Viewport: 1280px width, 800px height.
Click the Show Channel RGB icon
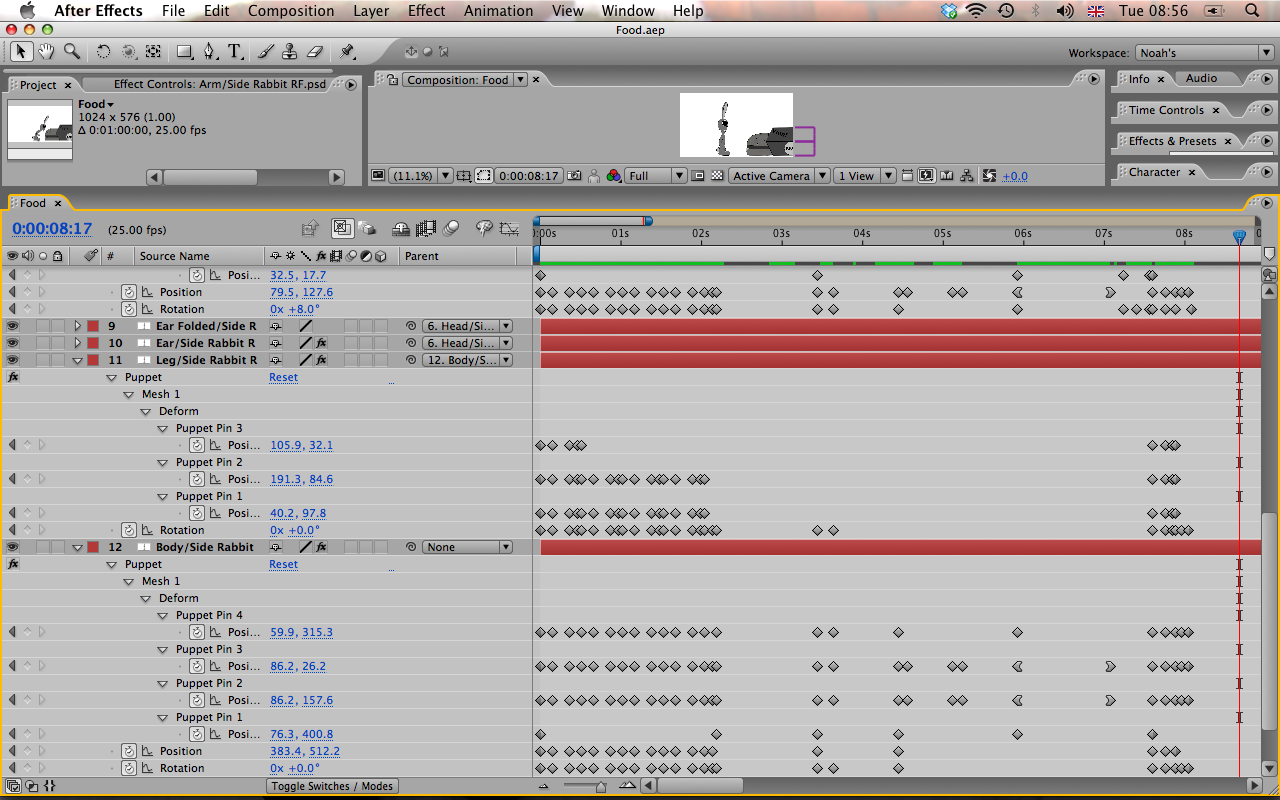(x=614, y=176)
